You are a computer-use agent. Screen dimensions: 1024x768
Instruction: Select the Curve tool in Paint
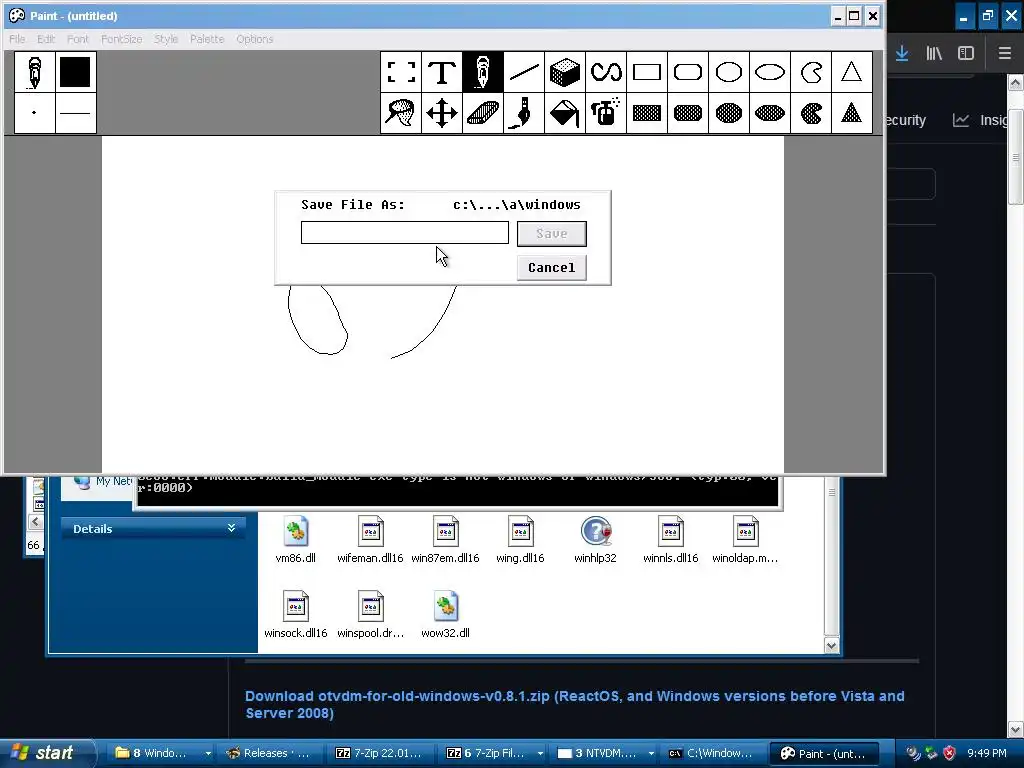[x=606, y=72]
